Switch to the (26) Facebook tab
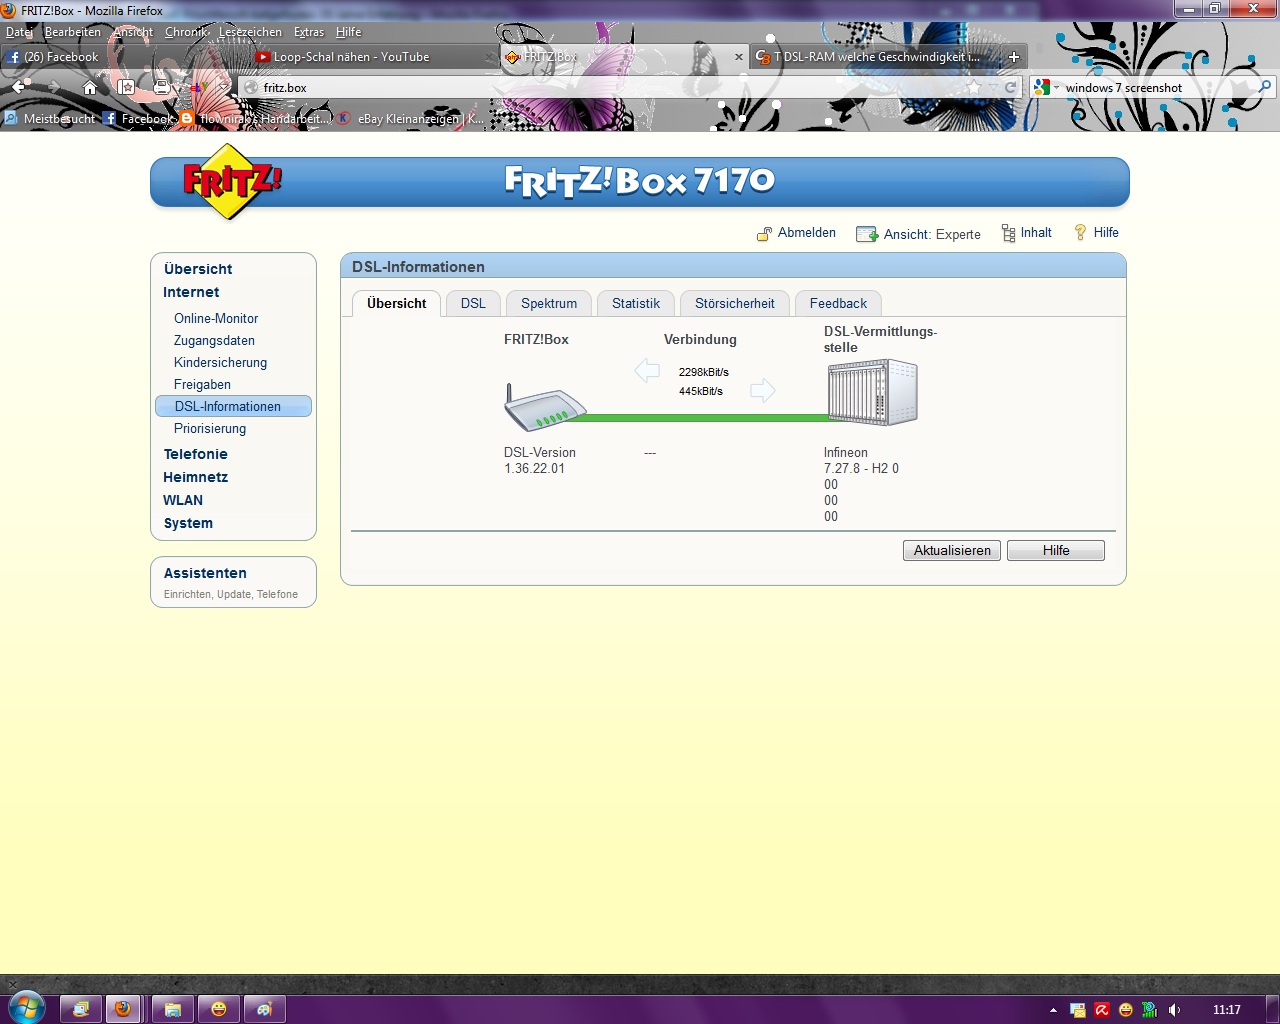Screen dimensions: 1280x1024 click(x=125, y=57)
